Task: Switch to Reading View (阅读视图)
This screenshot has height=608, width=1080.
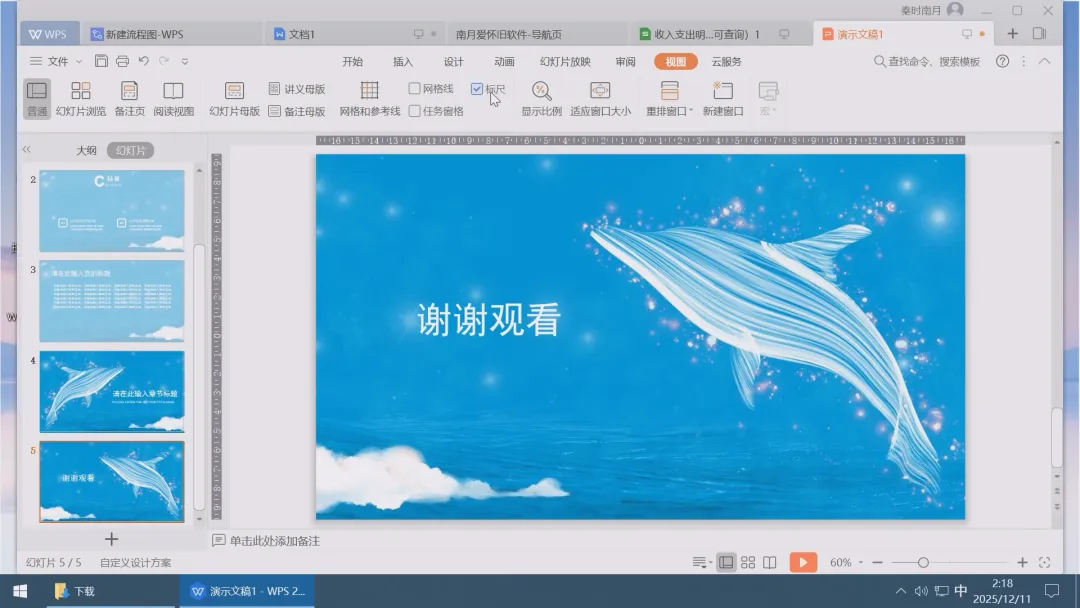Action: (x=173, y=98)
